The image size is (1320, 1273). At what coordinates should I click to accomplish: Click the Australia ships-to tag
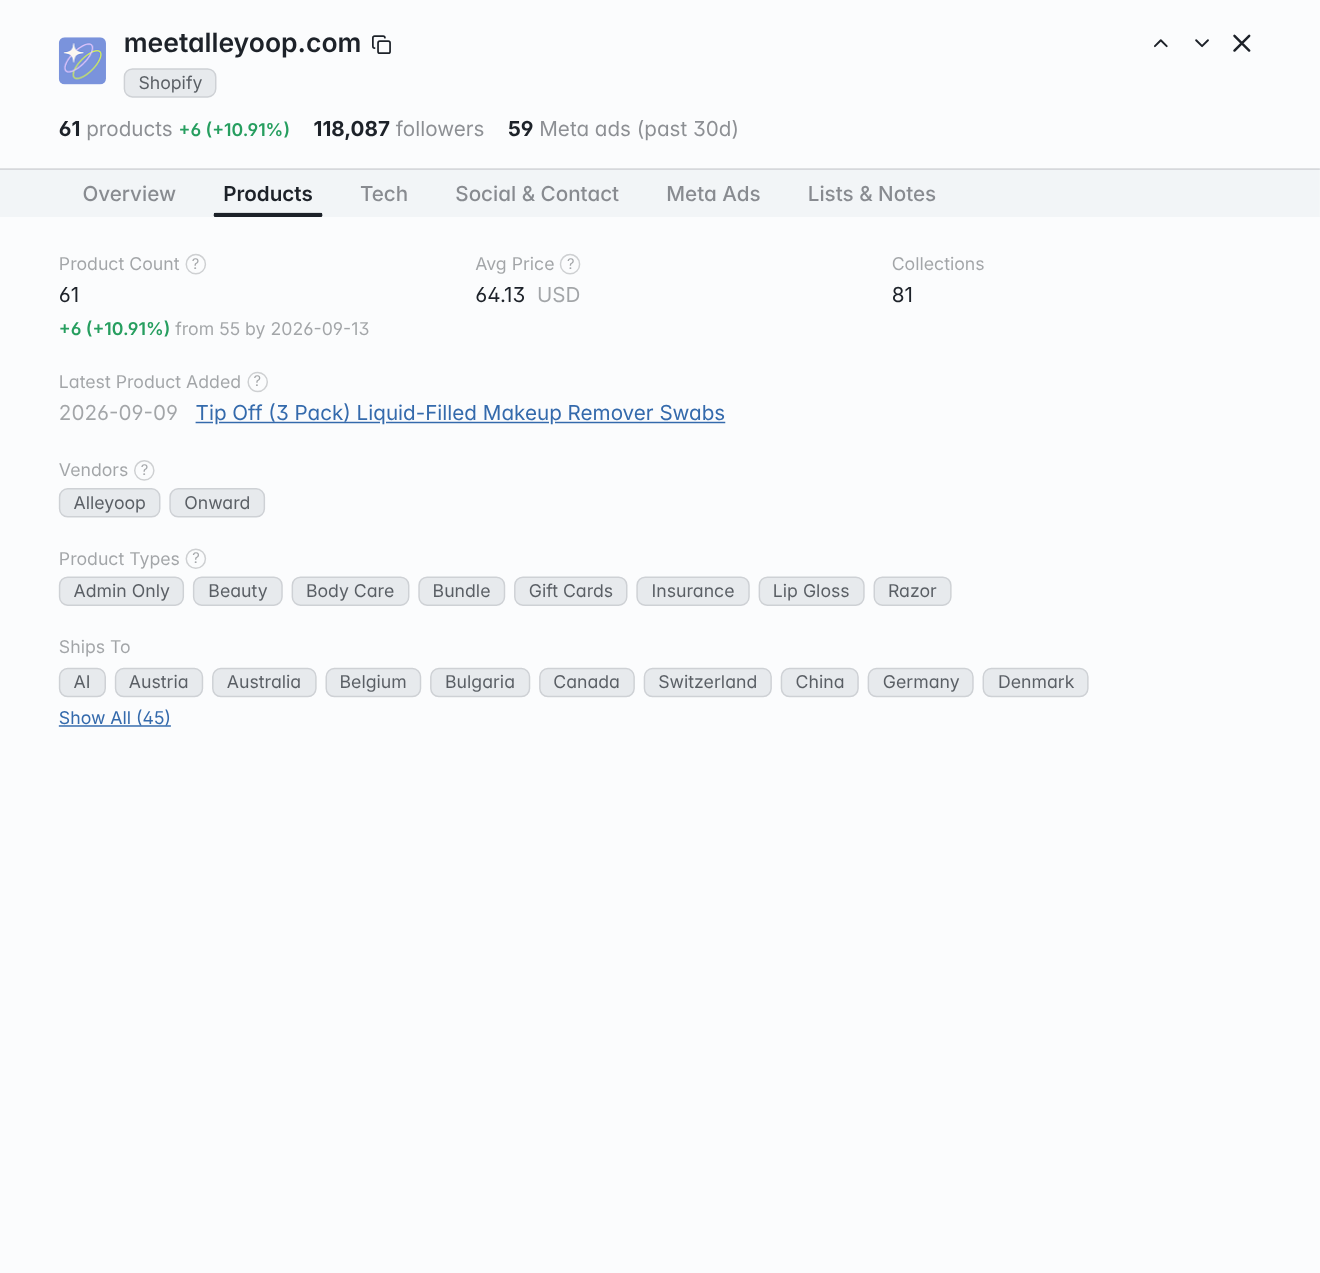264,682
